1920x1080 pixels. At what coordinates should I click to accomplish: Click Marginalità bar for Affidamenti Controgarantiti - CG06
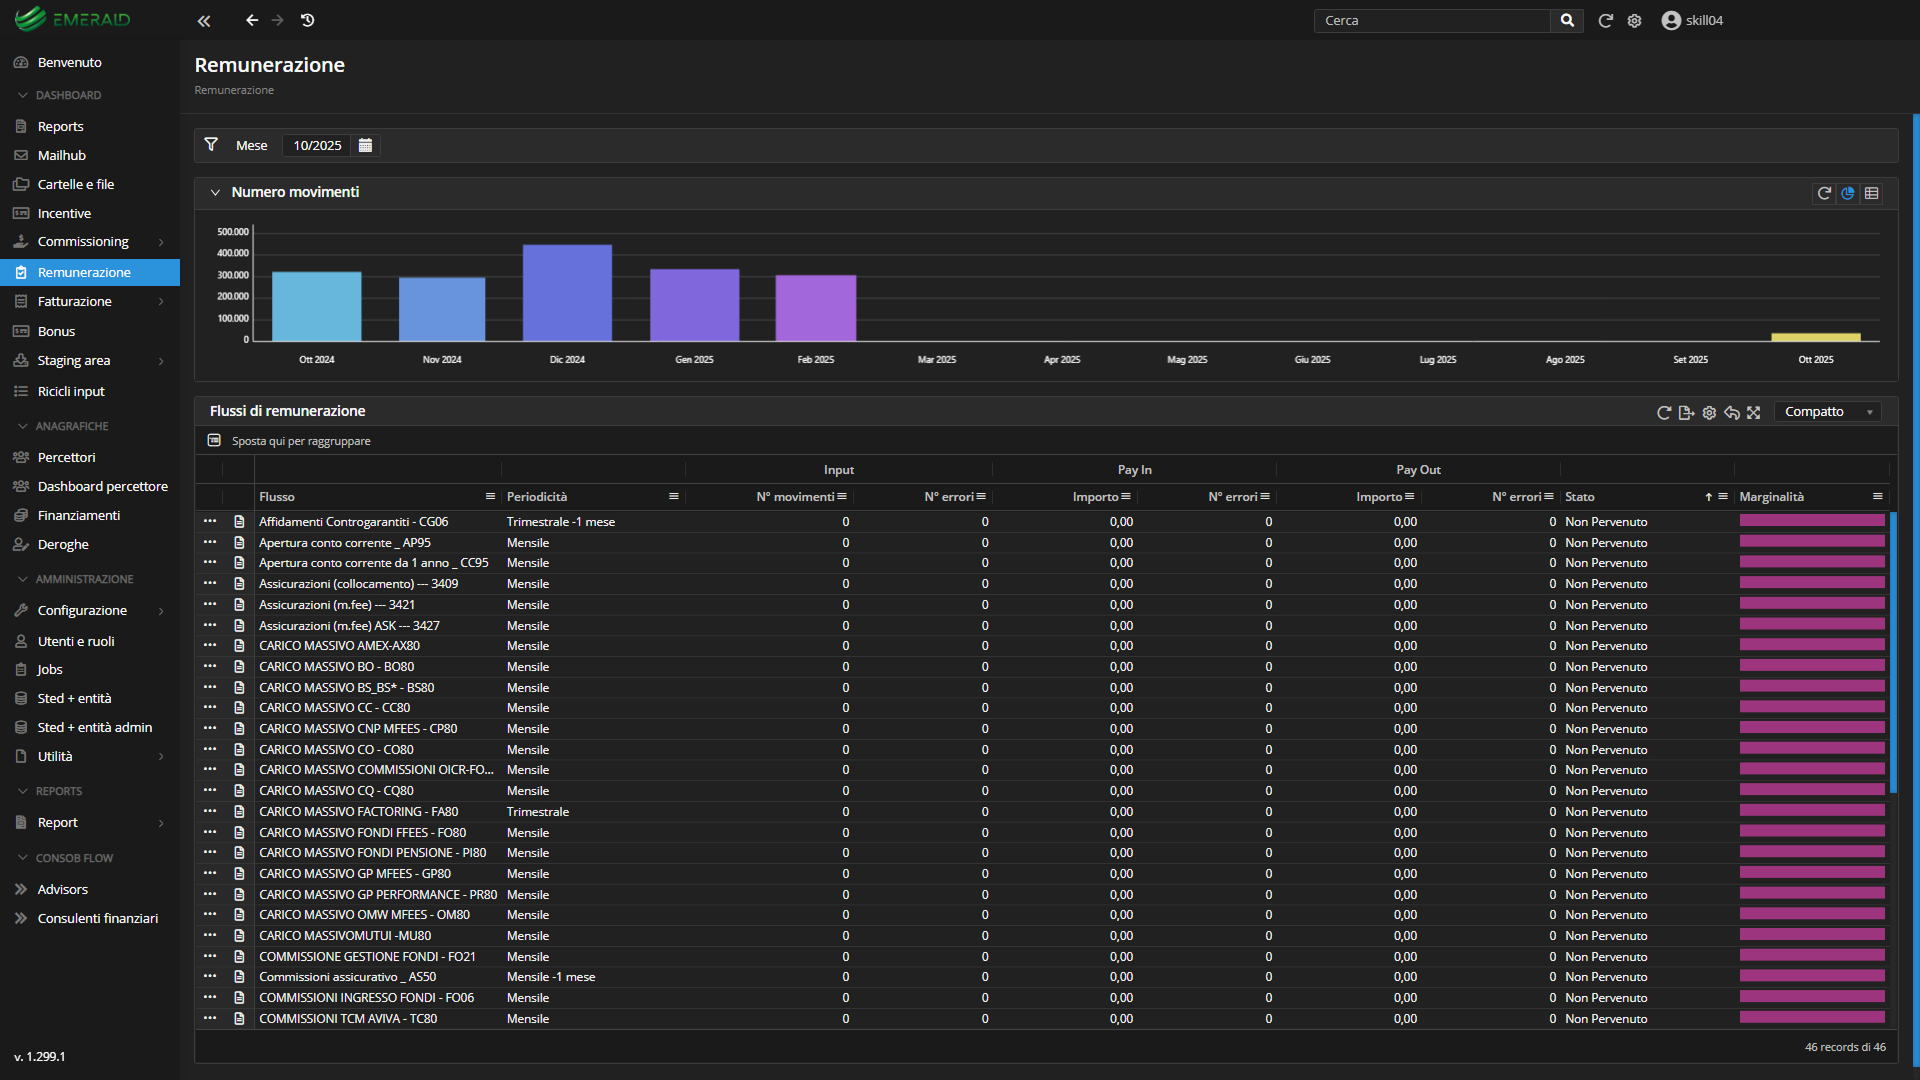point(1812,520)
